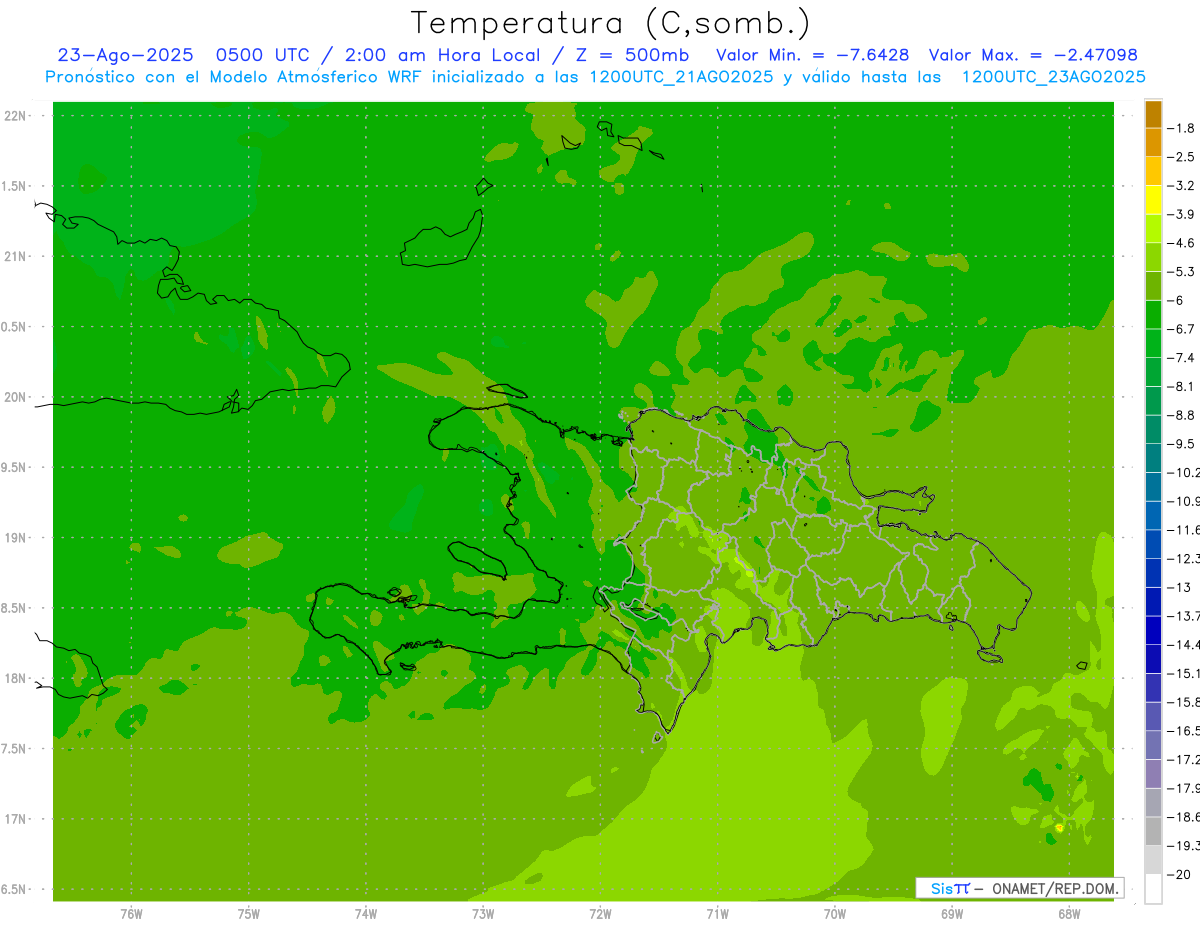Click the '76W' longitude label
1200x927 pixels.
click(131, 914)
